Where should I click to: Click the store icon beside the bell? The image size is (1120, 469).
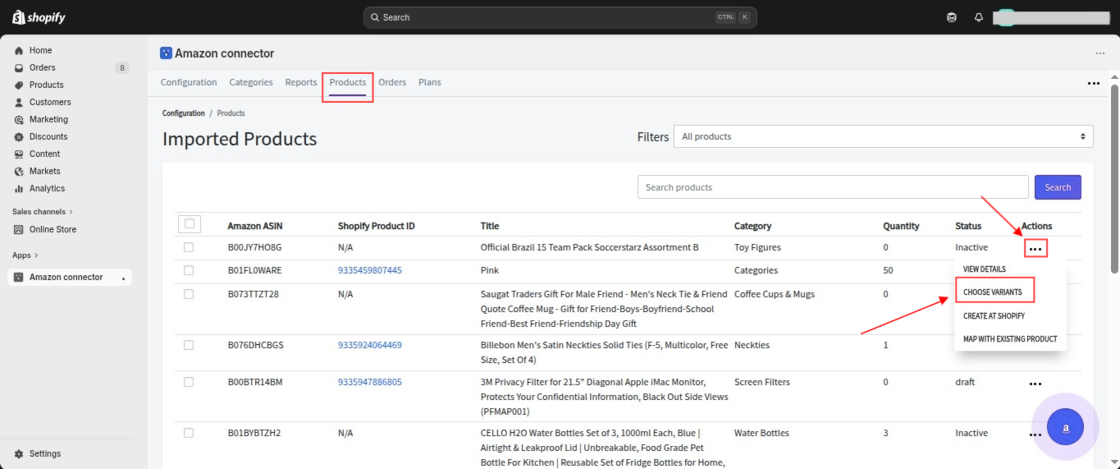[951, 17]
